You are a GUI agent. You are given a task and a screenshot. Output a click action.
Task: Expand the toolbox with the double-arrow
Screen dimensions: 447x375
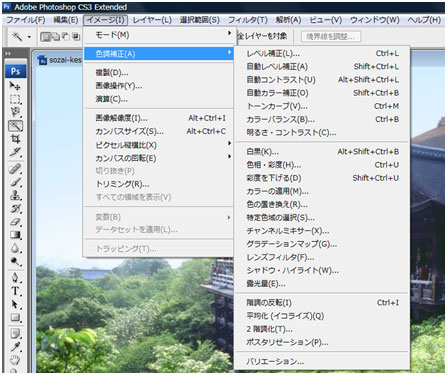pyautogui.click(x=8, y=53)
